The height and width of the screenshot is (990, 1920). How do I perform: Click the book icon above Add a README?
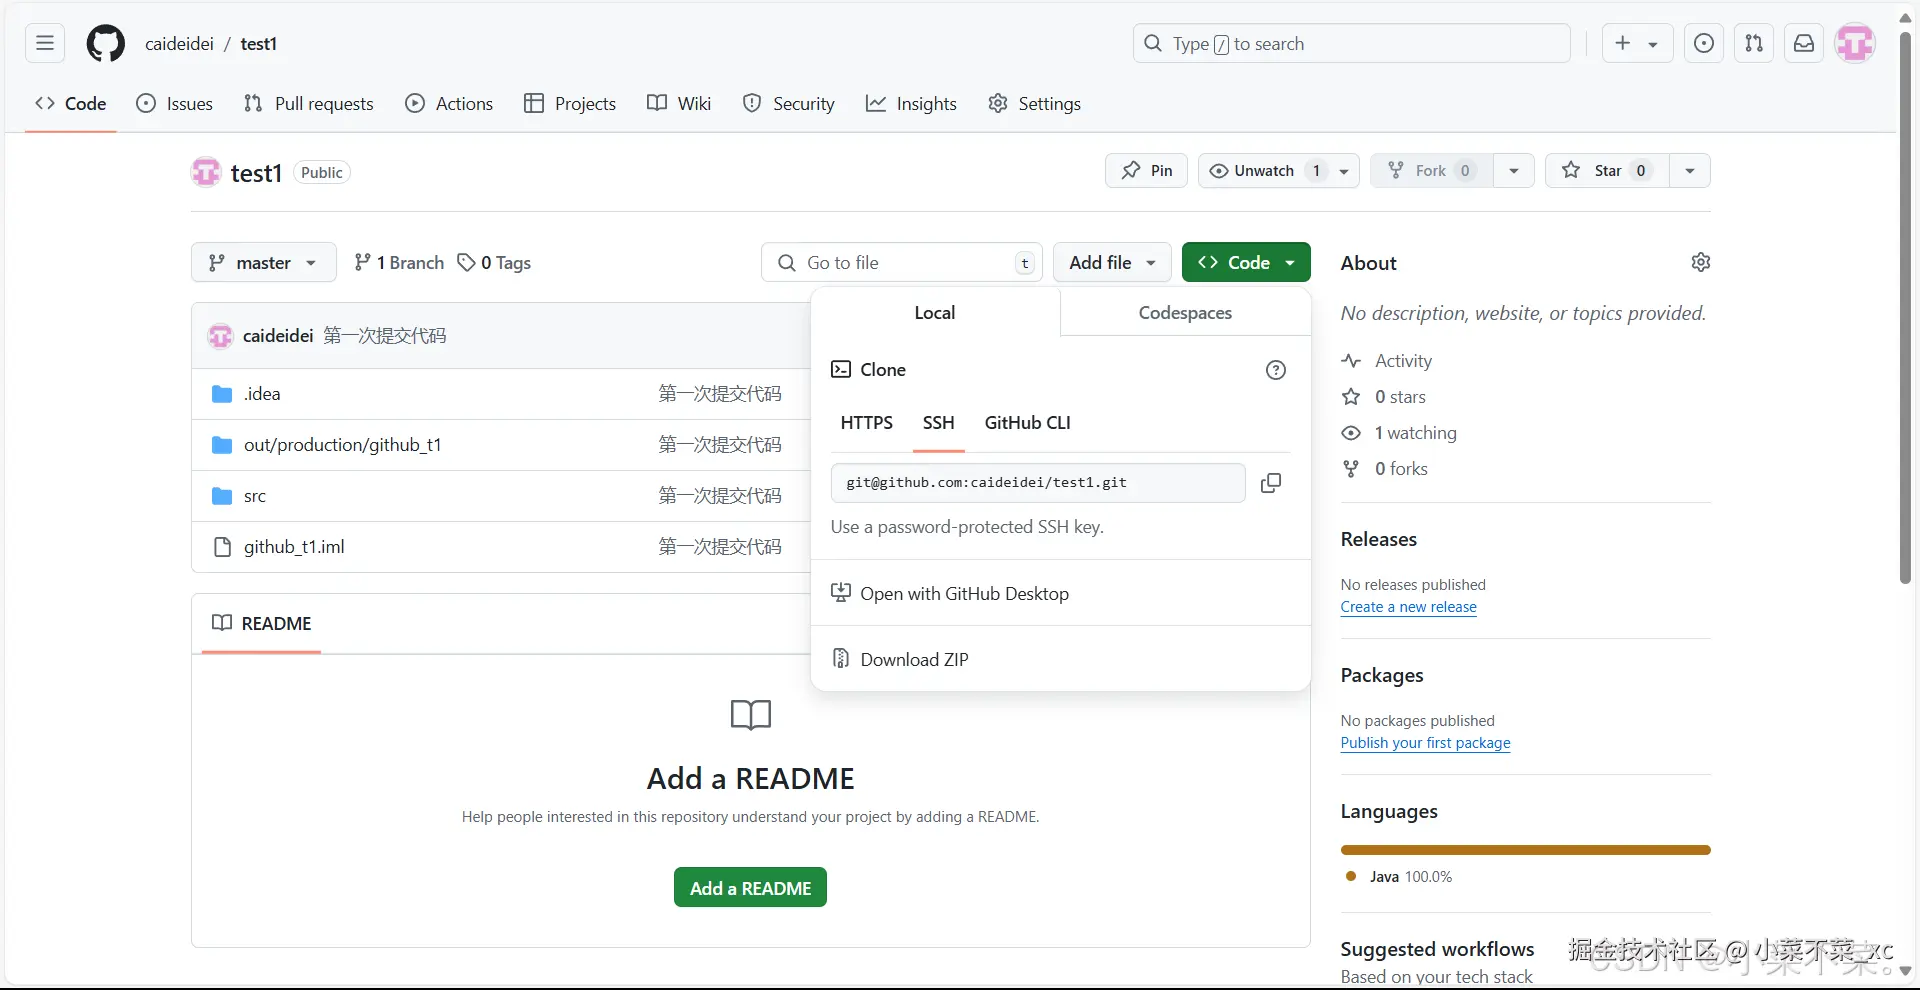(x=751, y=715)
